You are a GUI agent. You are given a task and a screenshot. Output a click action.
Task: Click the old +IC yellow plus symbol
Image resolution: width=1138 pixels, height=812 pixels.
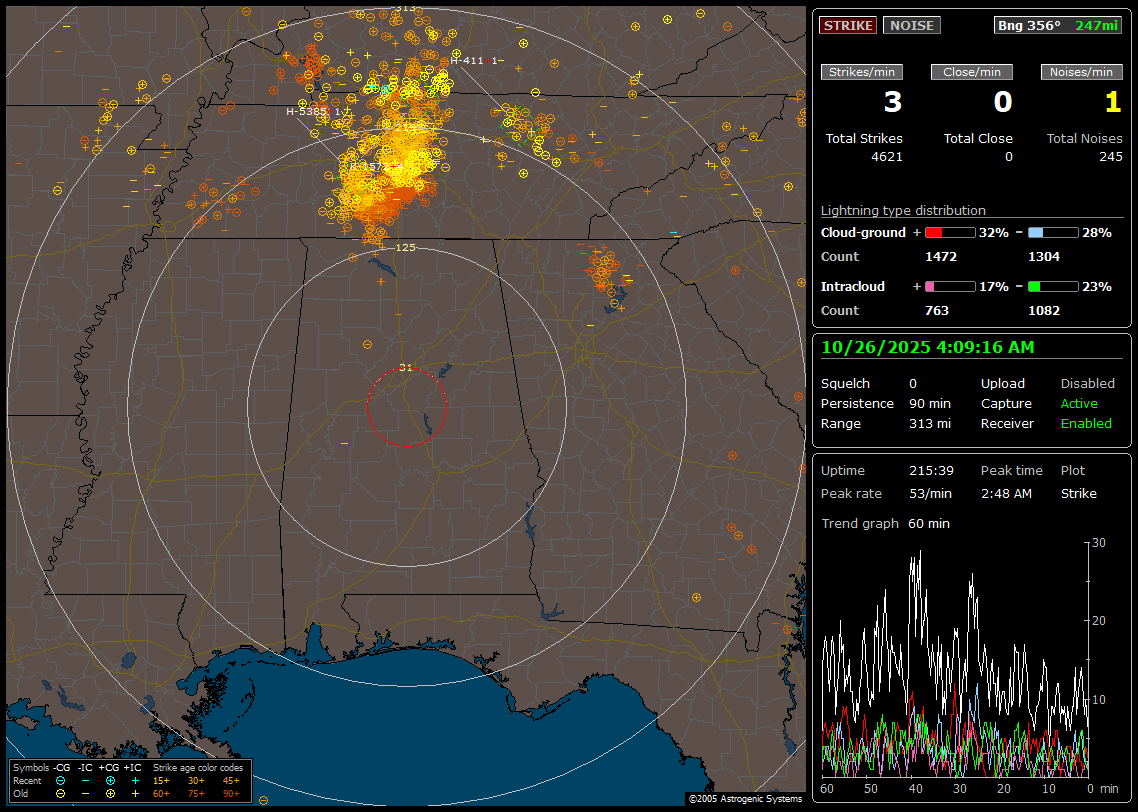tap(135, 793)
